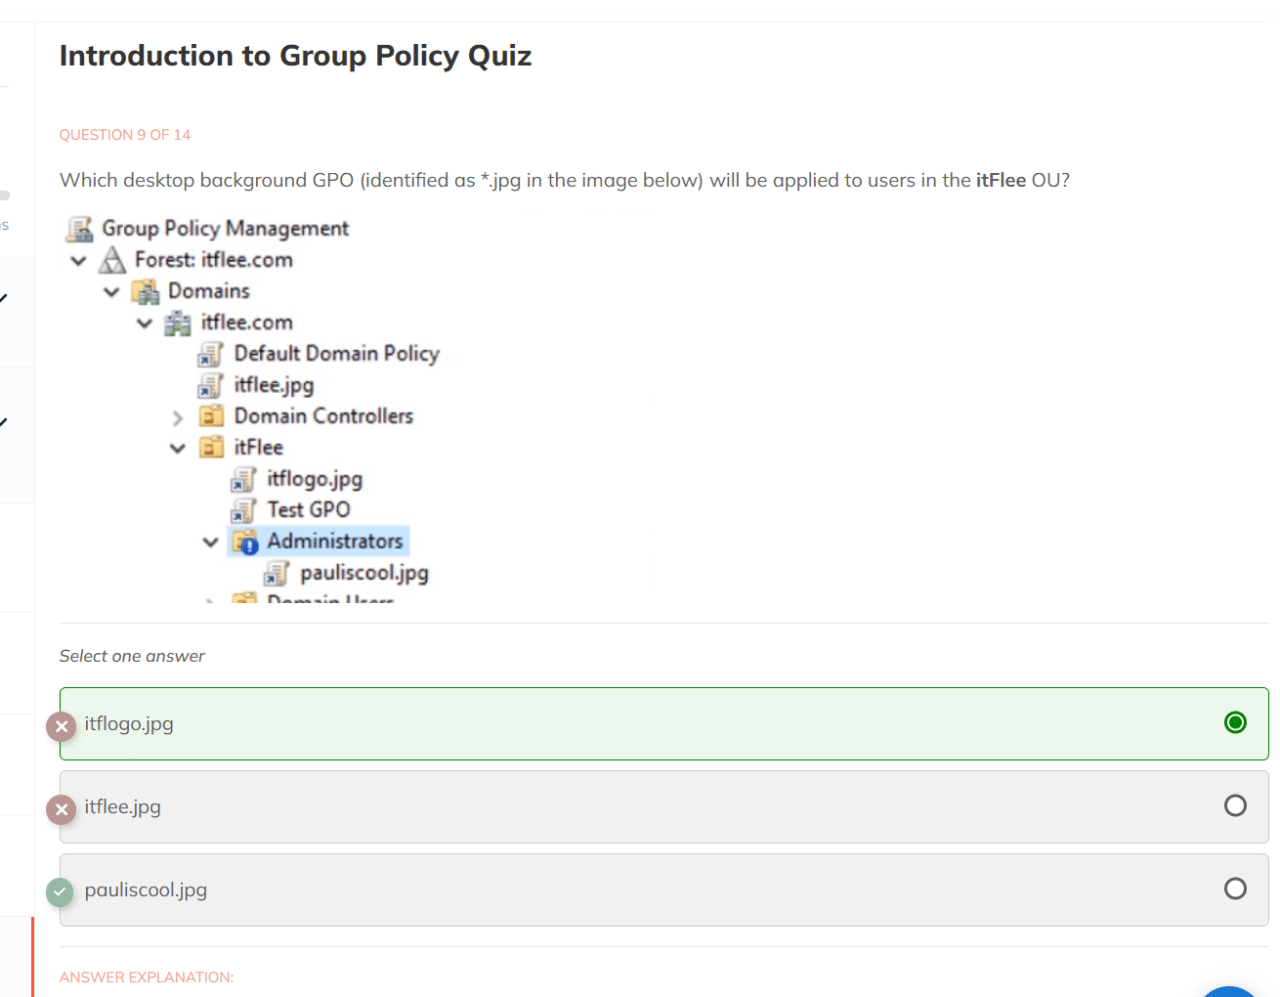Collapse the itFlee OU chevron
Viewport: 1280px width, 997px height.
click(178, 448)
